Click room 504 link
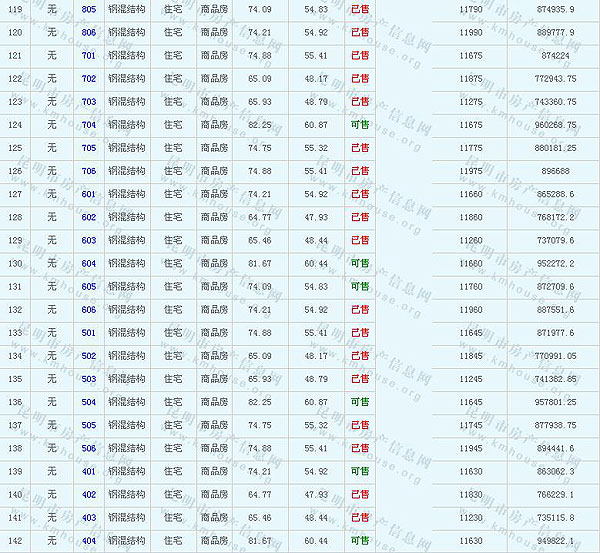The height and width of the screenshot is (553, 600). (x=89, y=402)
